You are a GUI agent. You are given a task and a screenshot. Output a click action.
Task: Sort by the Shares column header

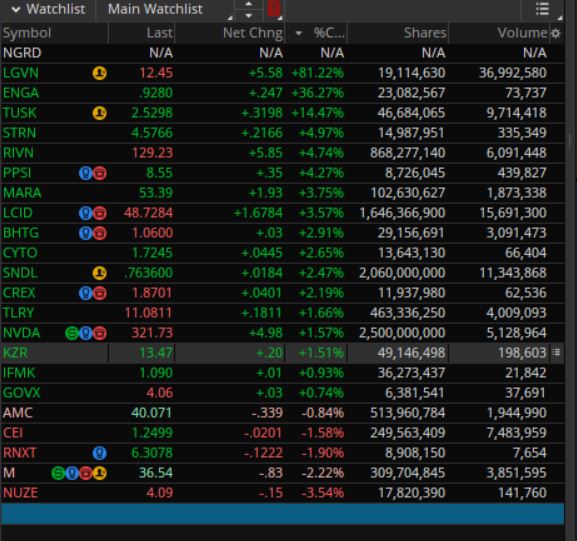pos(425,33)
